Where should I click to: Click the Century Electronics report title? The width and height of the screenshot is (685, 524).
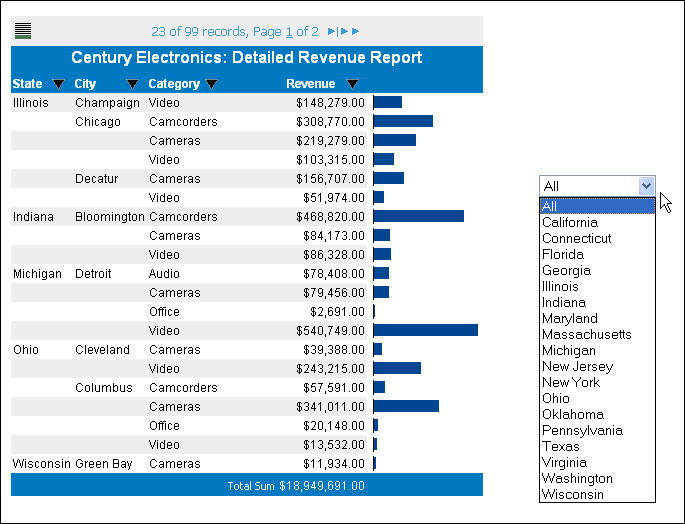pos(246,58)
